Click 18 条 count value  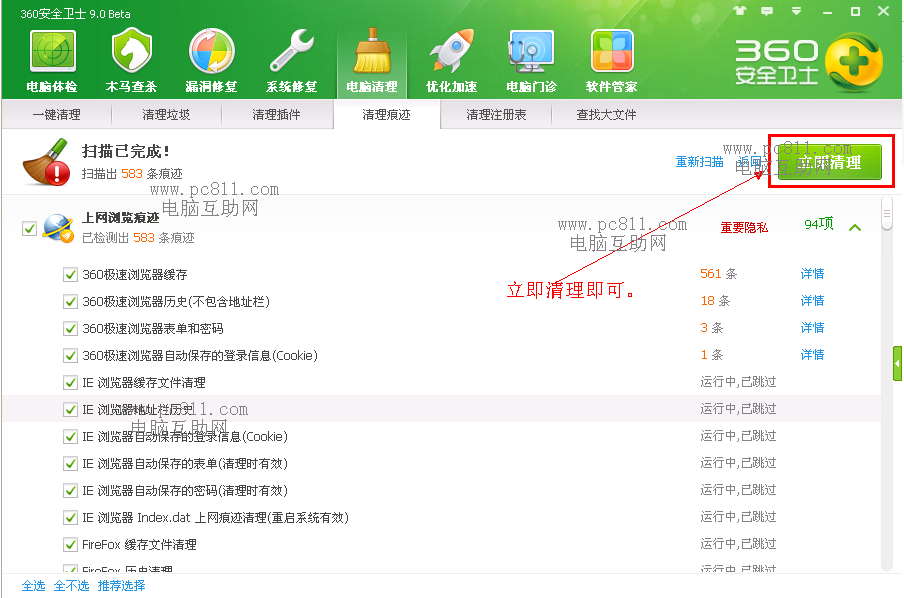715,300
